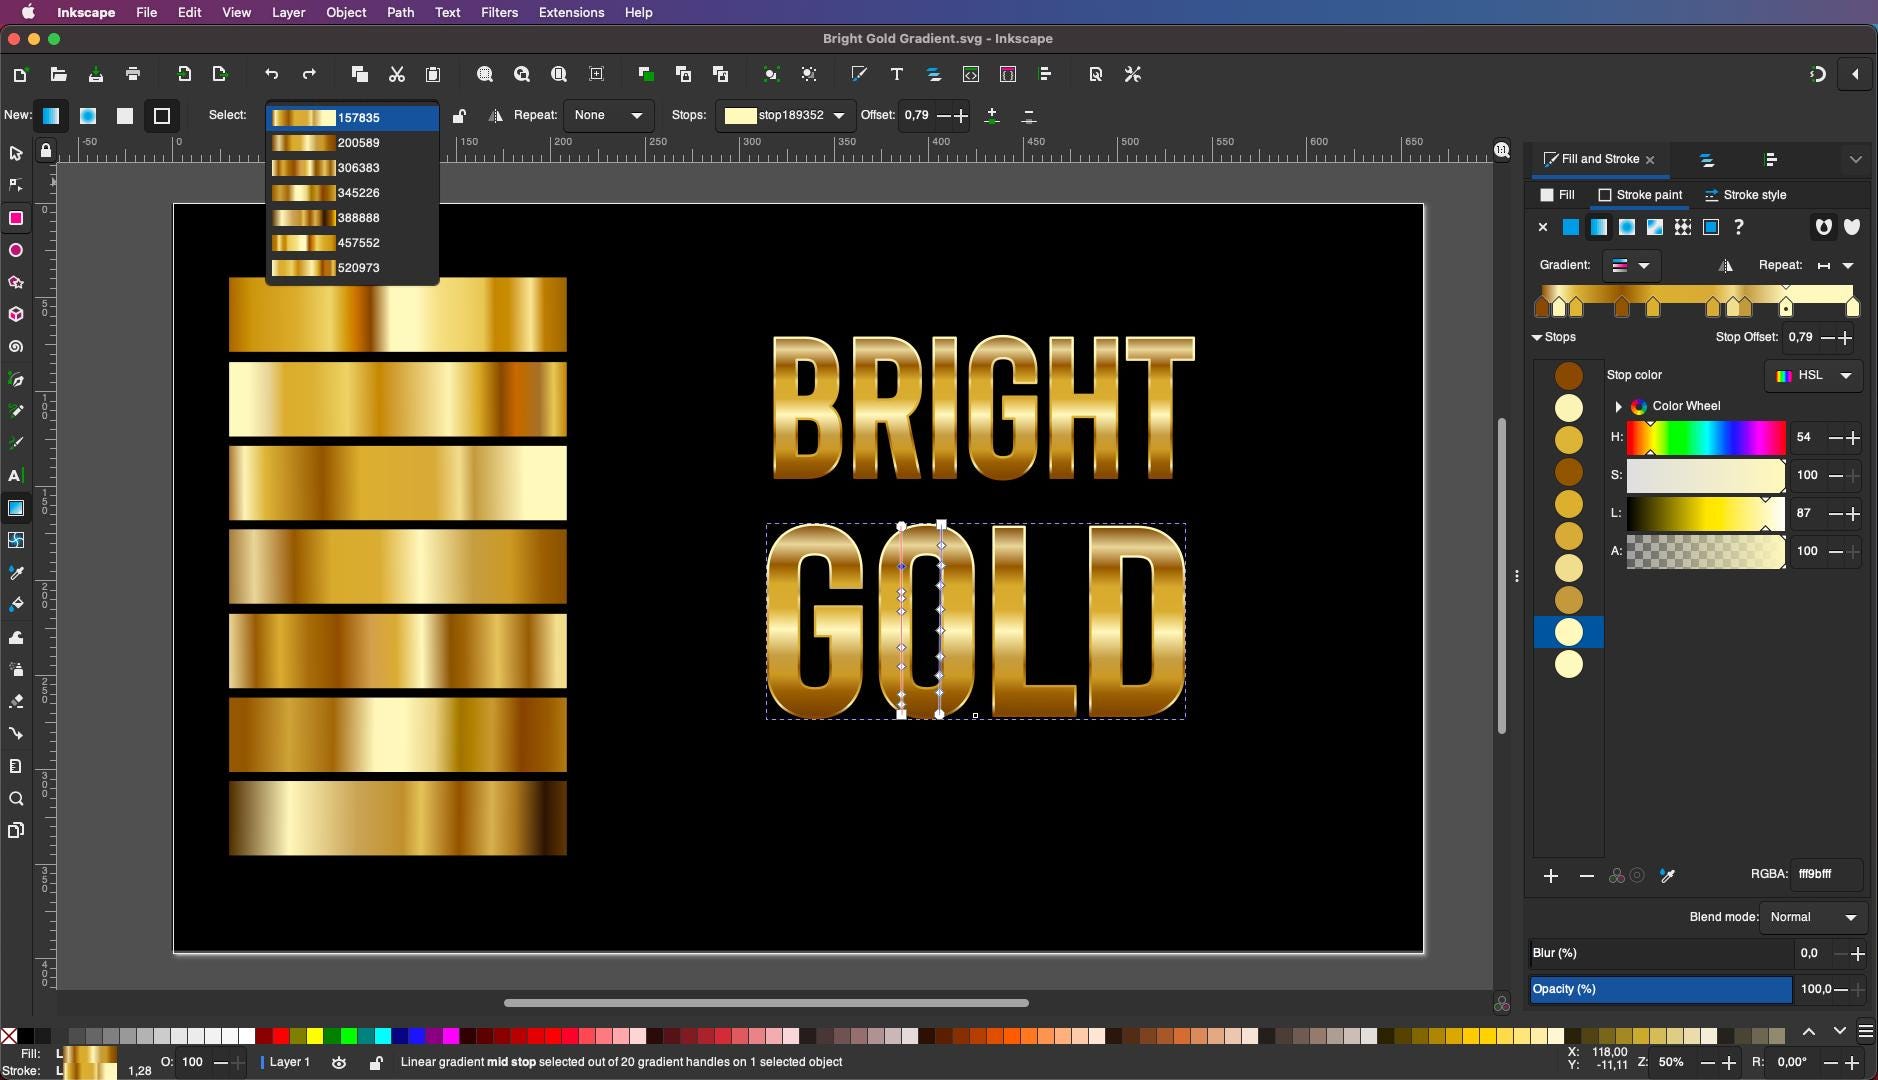
Task: Enable pattern fill for the stroke
Action: [1683, 228]
